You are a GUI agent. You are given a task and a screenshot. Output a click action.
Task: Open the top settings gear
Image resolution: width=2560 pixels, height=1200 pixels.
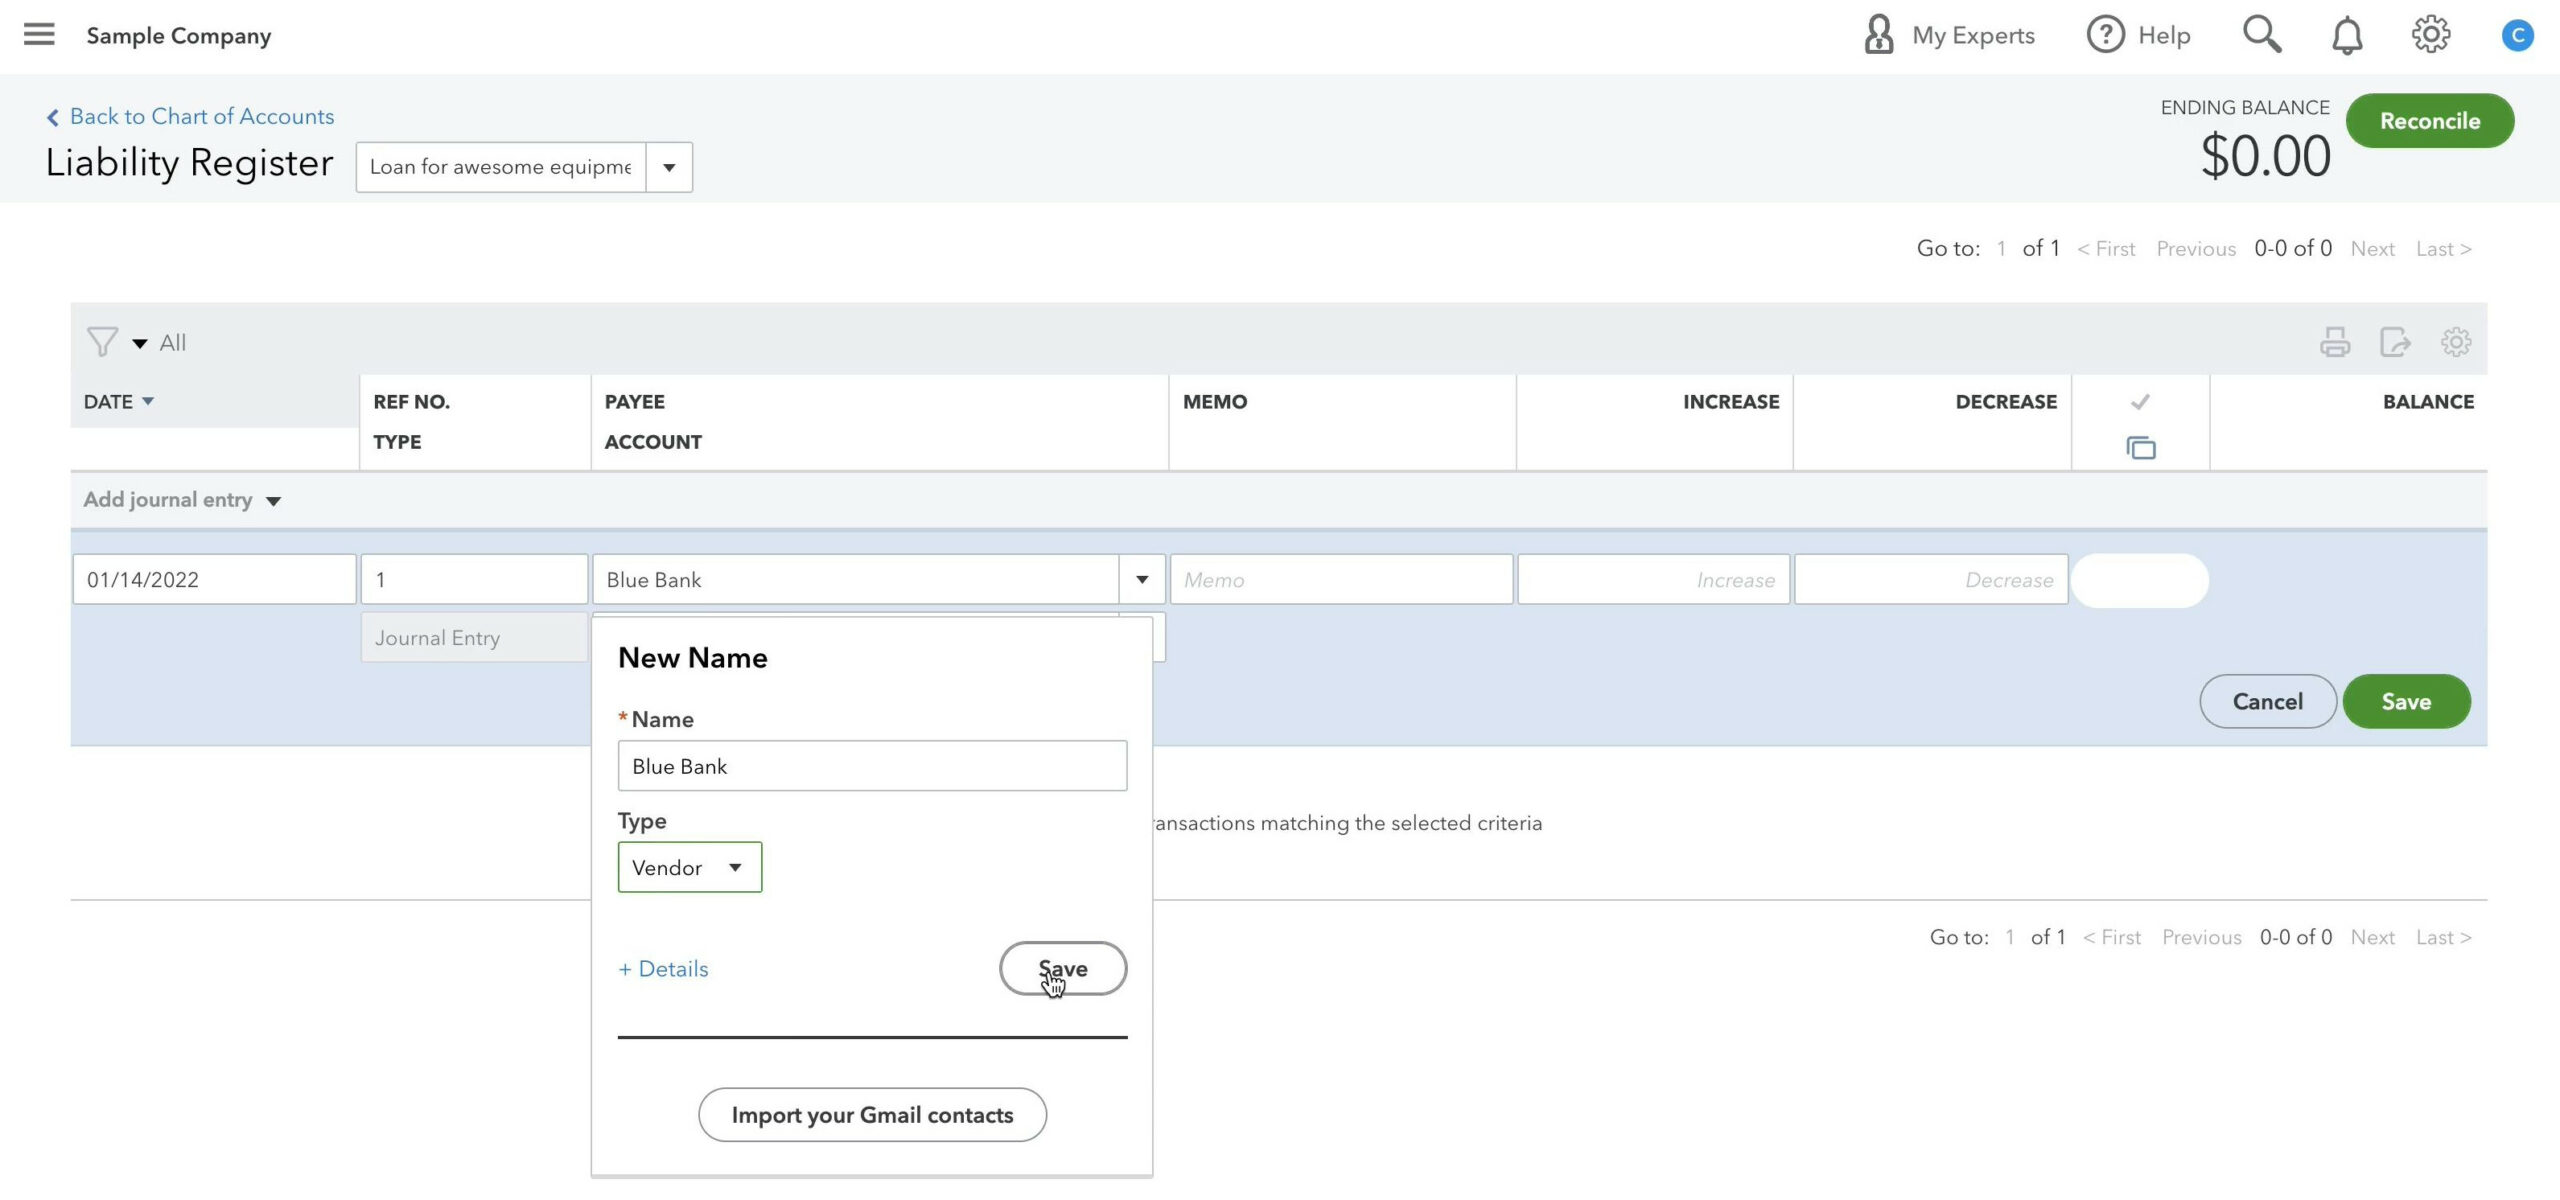point(2430,35)
